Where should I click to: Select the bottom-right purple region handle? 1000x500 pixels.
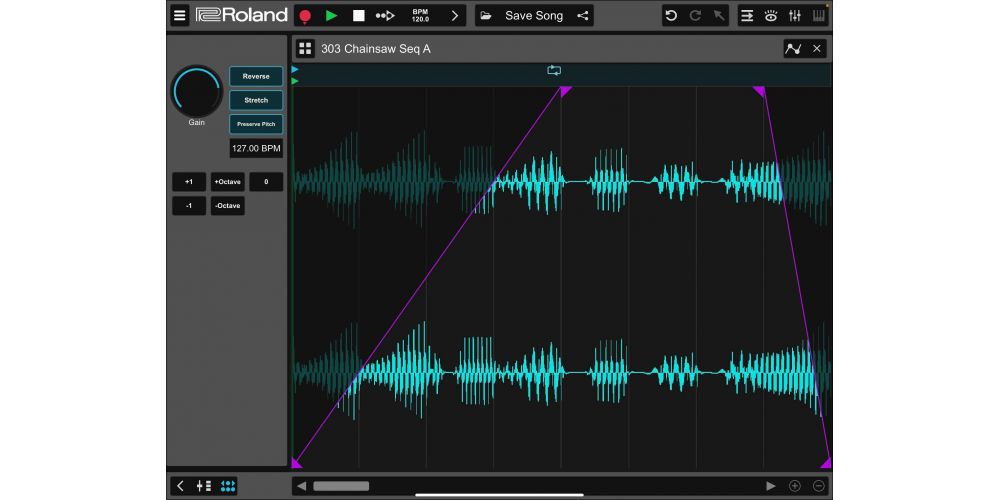826,463
